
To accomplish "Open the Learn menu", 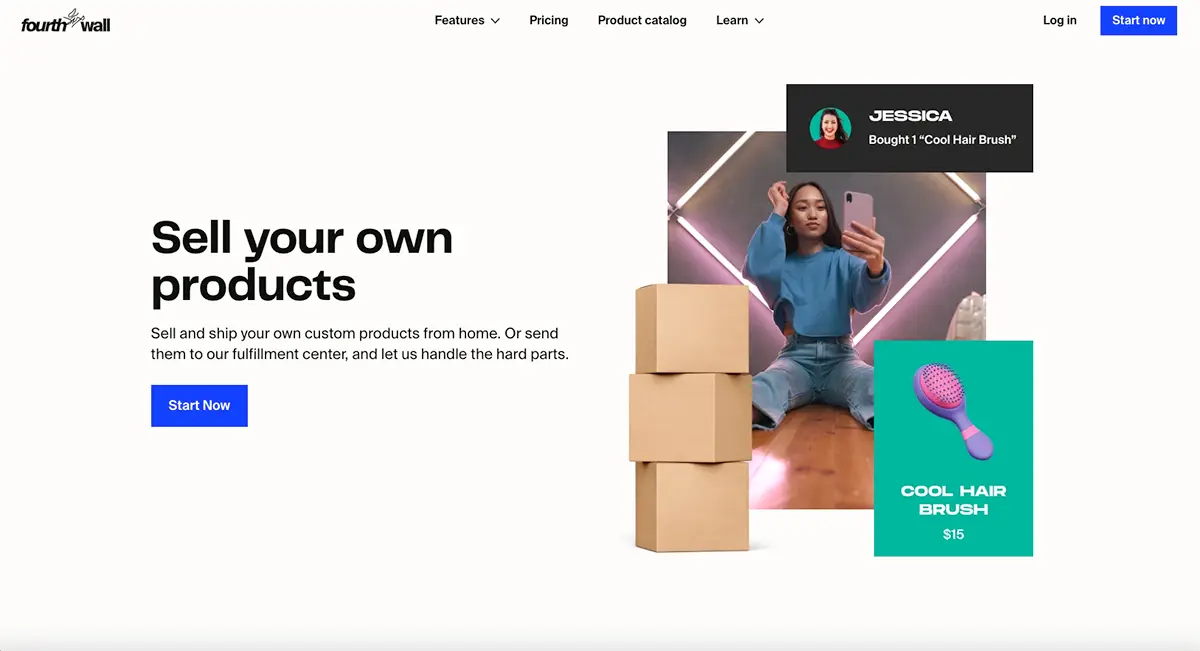I will (x=740, y=20).
